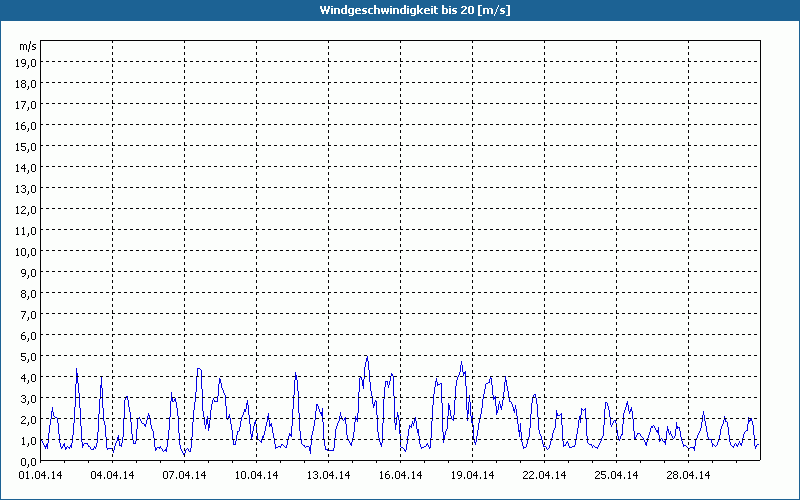Click the y-axis label '18,0'

coord(26,84)
